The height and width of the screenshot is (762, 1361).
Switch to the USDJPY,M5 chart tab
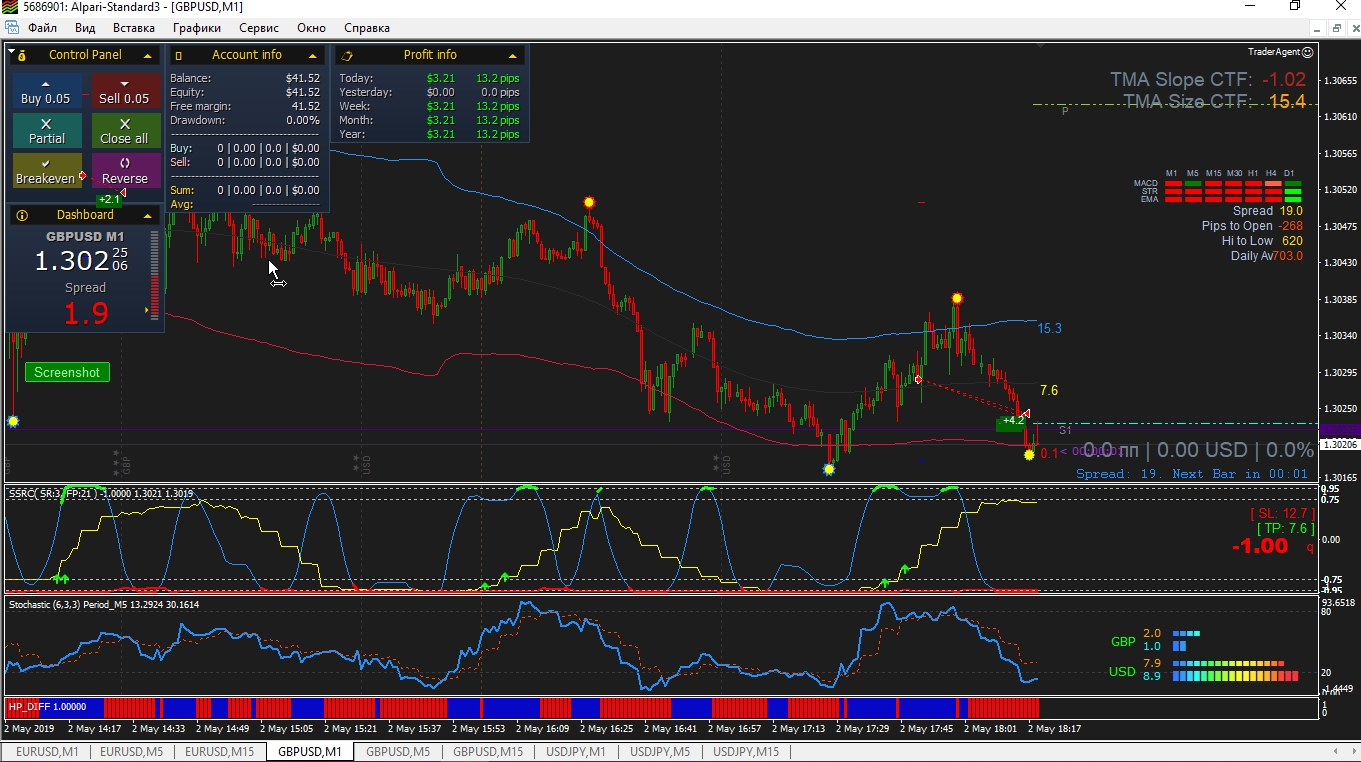click(x=660, y=752)
